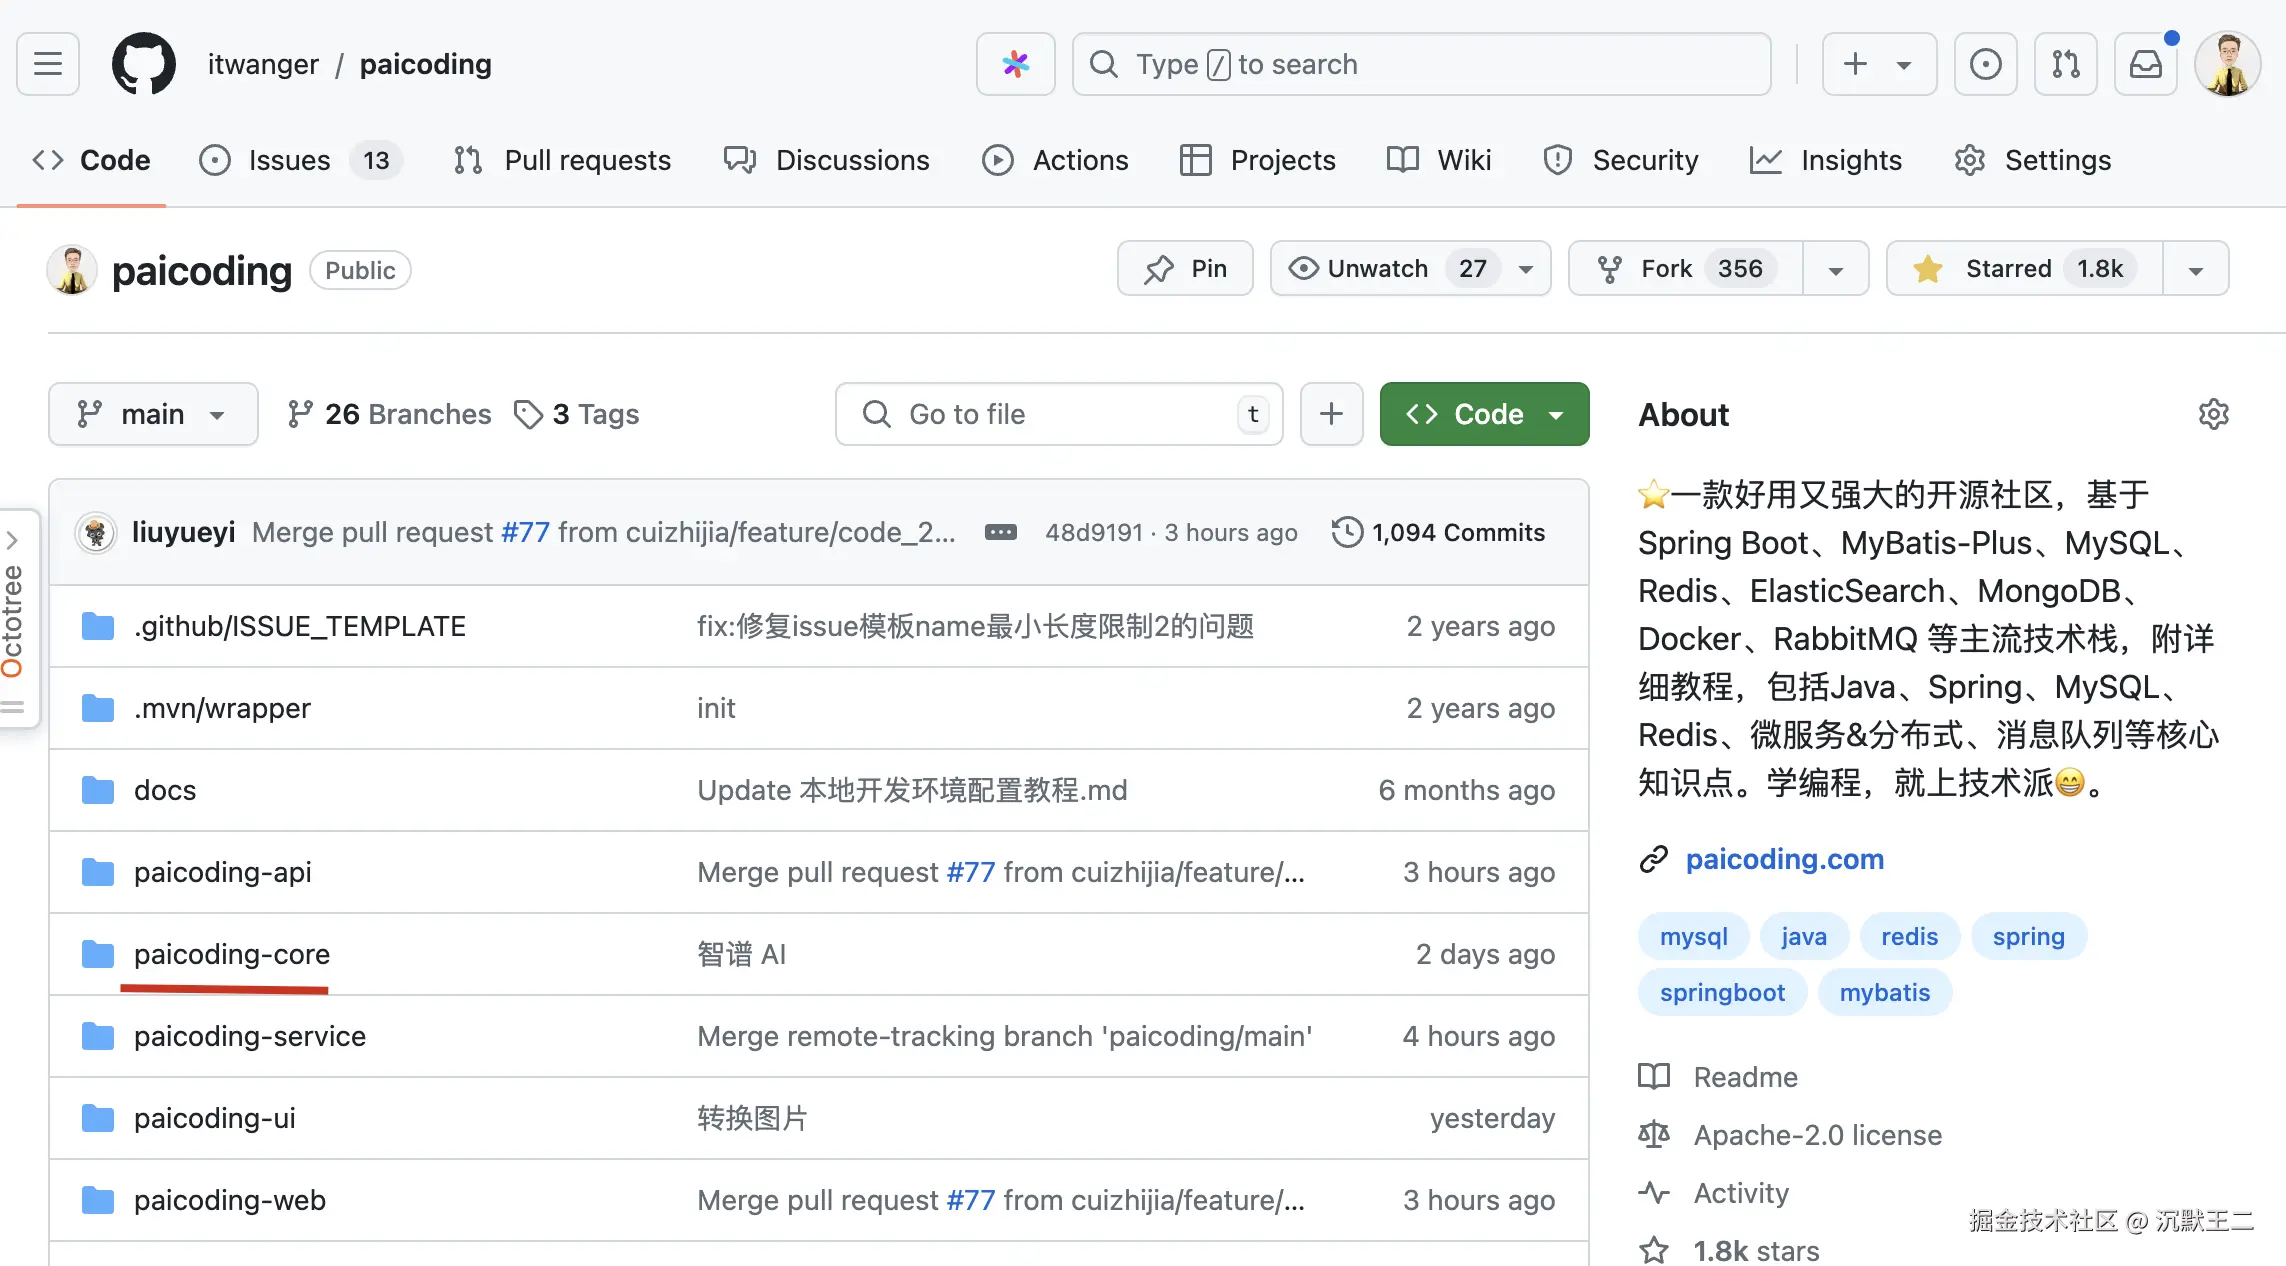Open Copilot colorful star icon

coord(1015,64)
